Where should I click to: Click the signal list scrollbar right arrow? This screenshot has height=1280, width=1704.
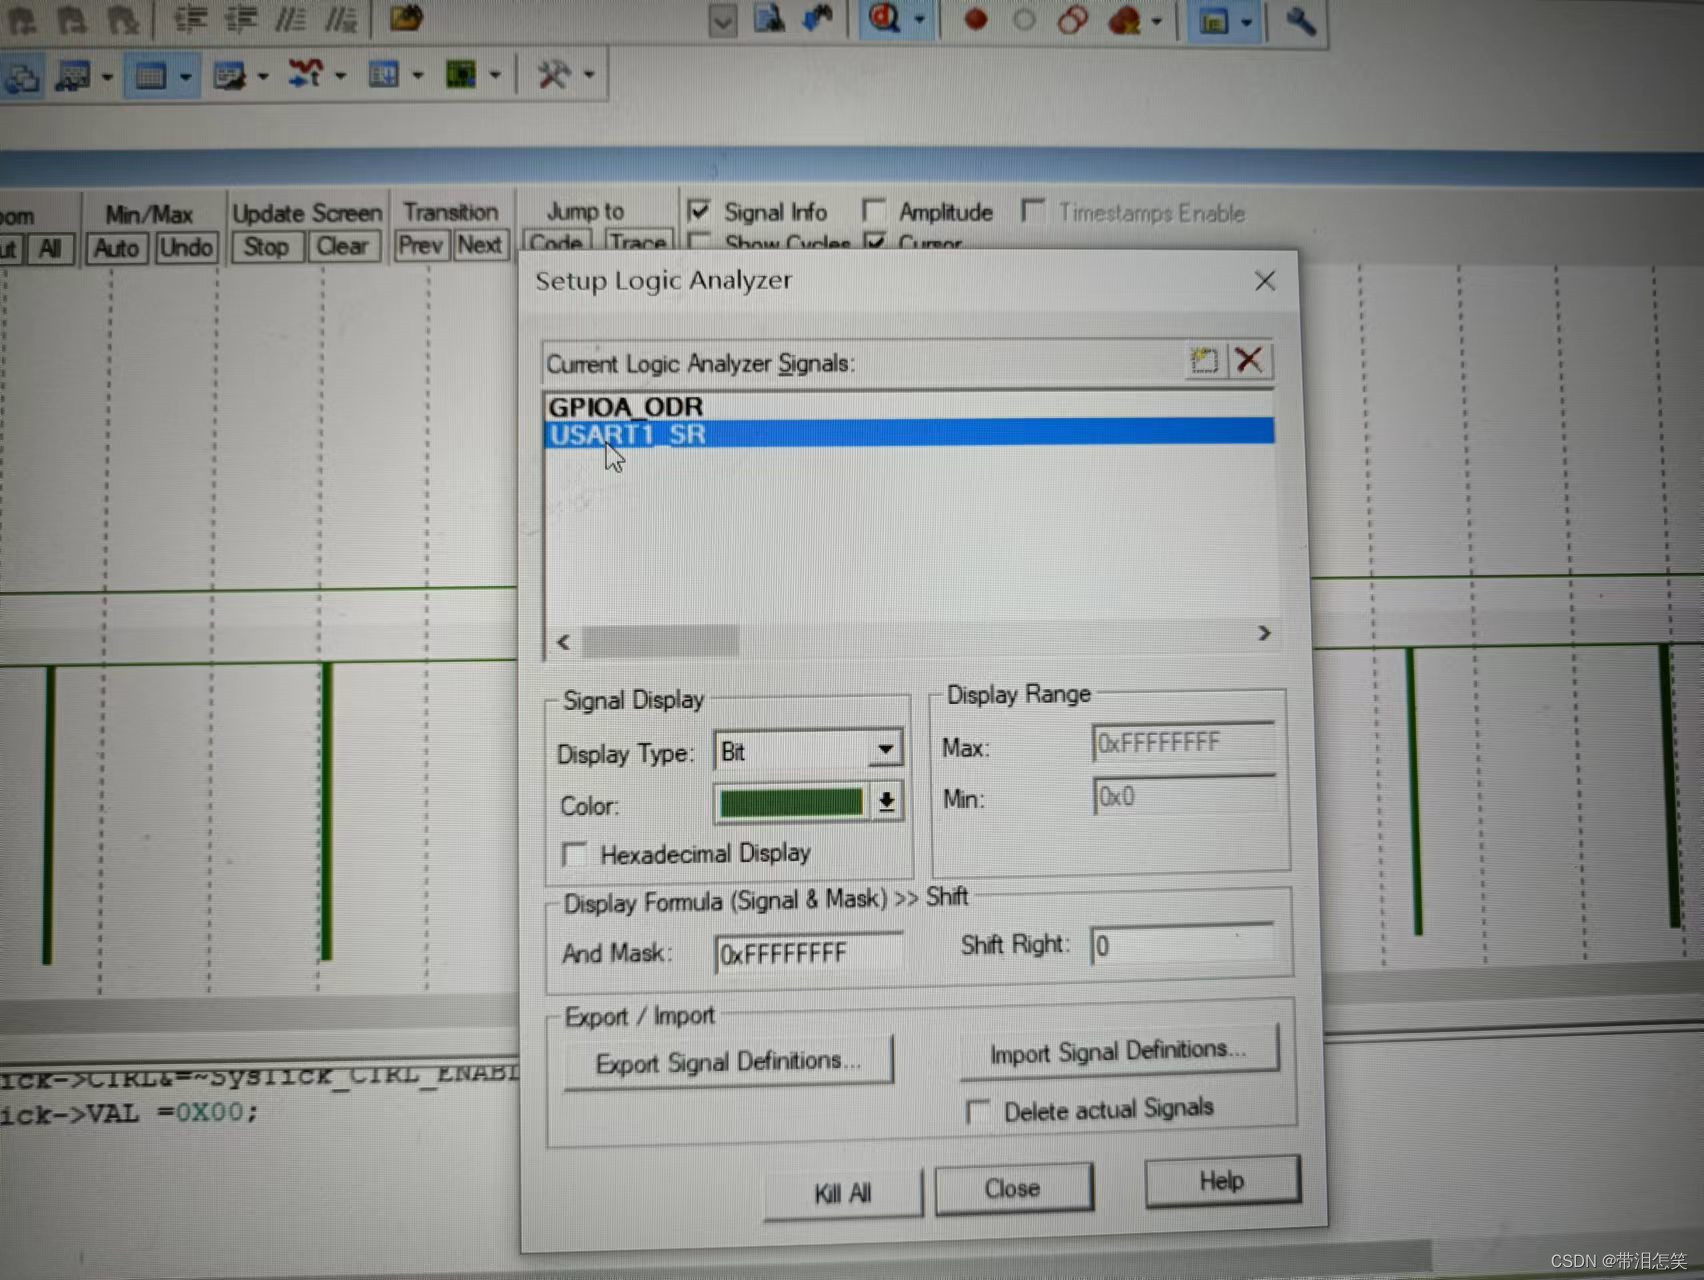[1264, 633]
